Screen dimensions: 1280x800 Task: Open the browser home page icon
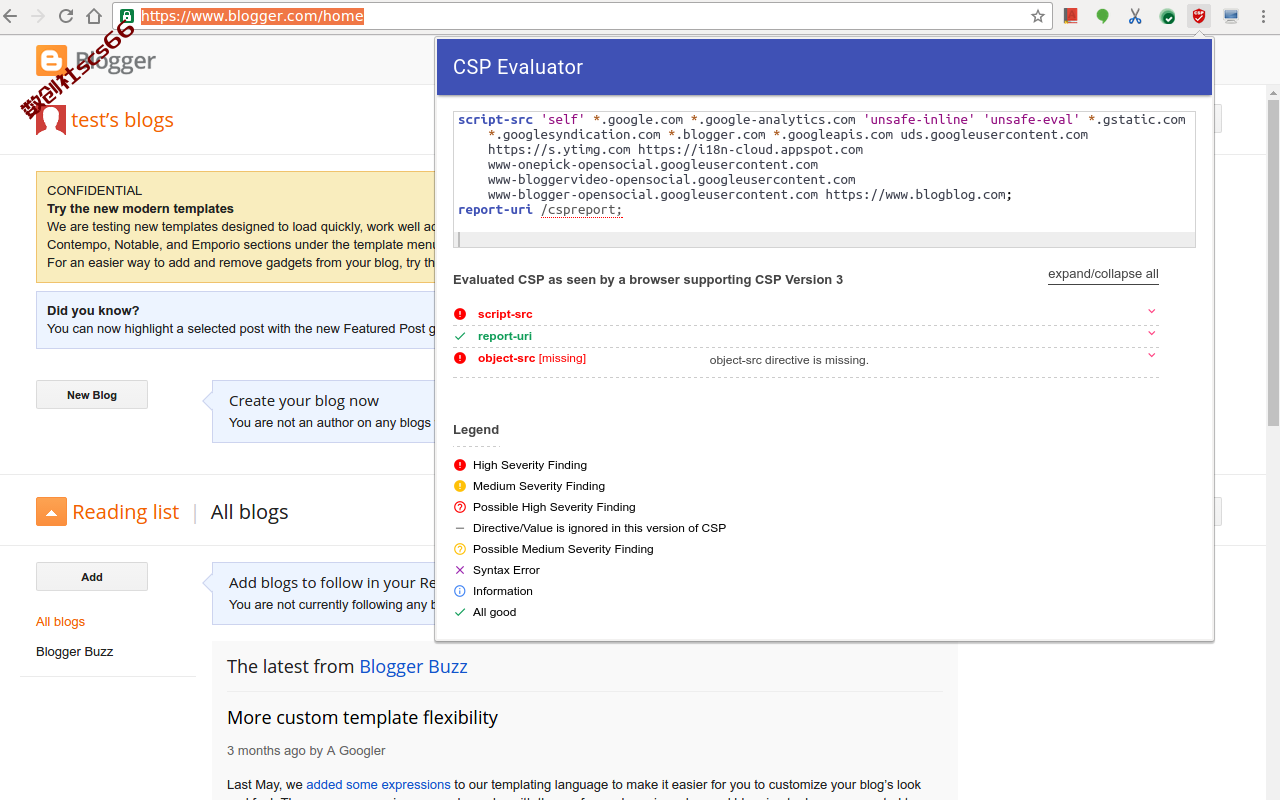[94, 16]
